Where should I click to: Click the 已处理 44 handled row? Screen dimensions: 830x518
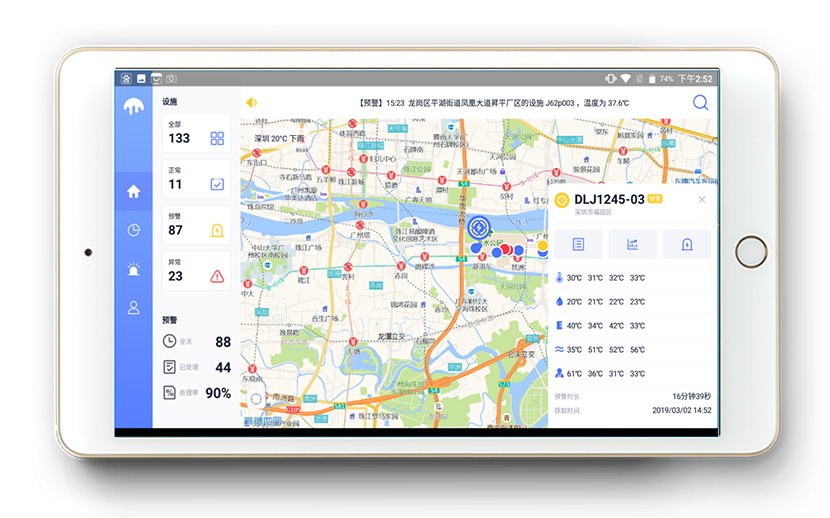pyautogui.click(x=196, y=368)
